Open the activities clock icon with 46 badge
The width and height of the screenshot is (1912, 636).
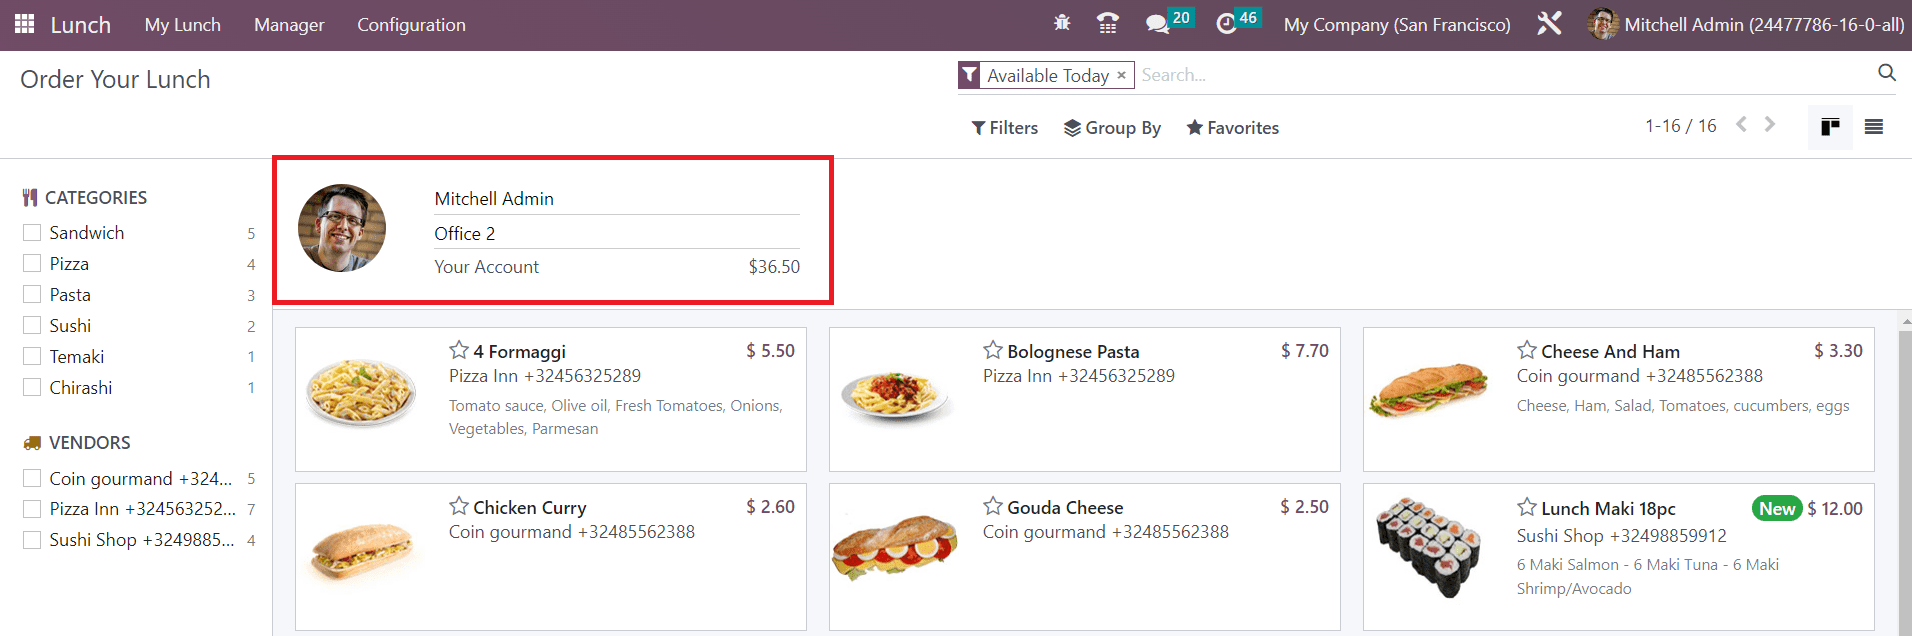[1238, 22]
